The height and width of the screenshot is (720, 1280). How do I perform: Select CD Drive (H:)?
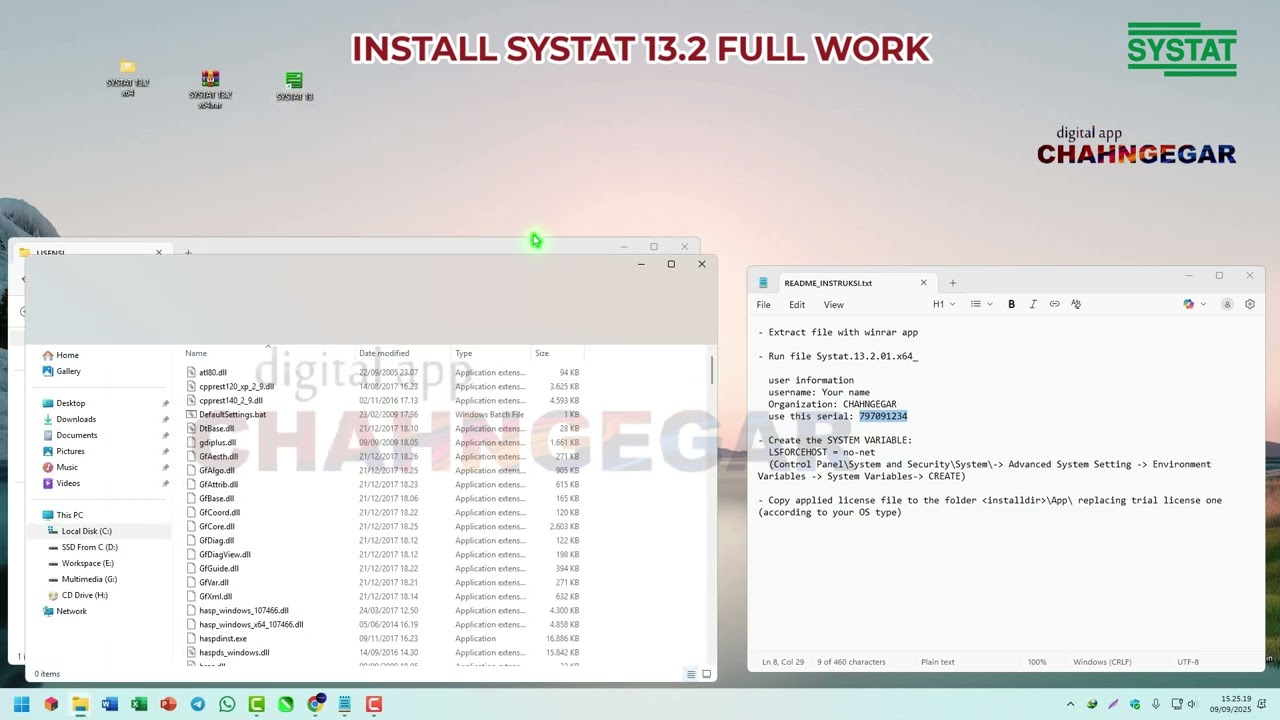(x=84, y=595)
